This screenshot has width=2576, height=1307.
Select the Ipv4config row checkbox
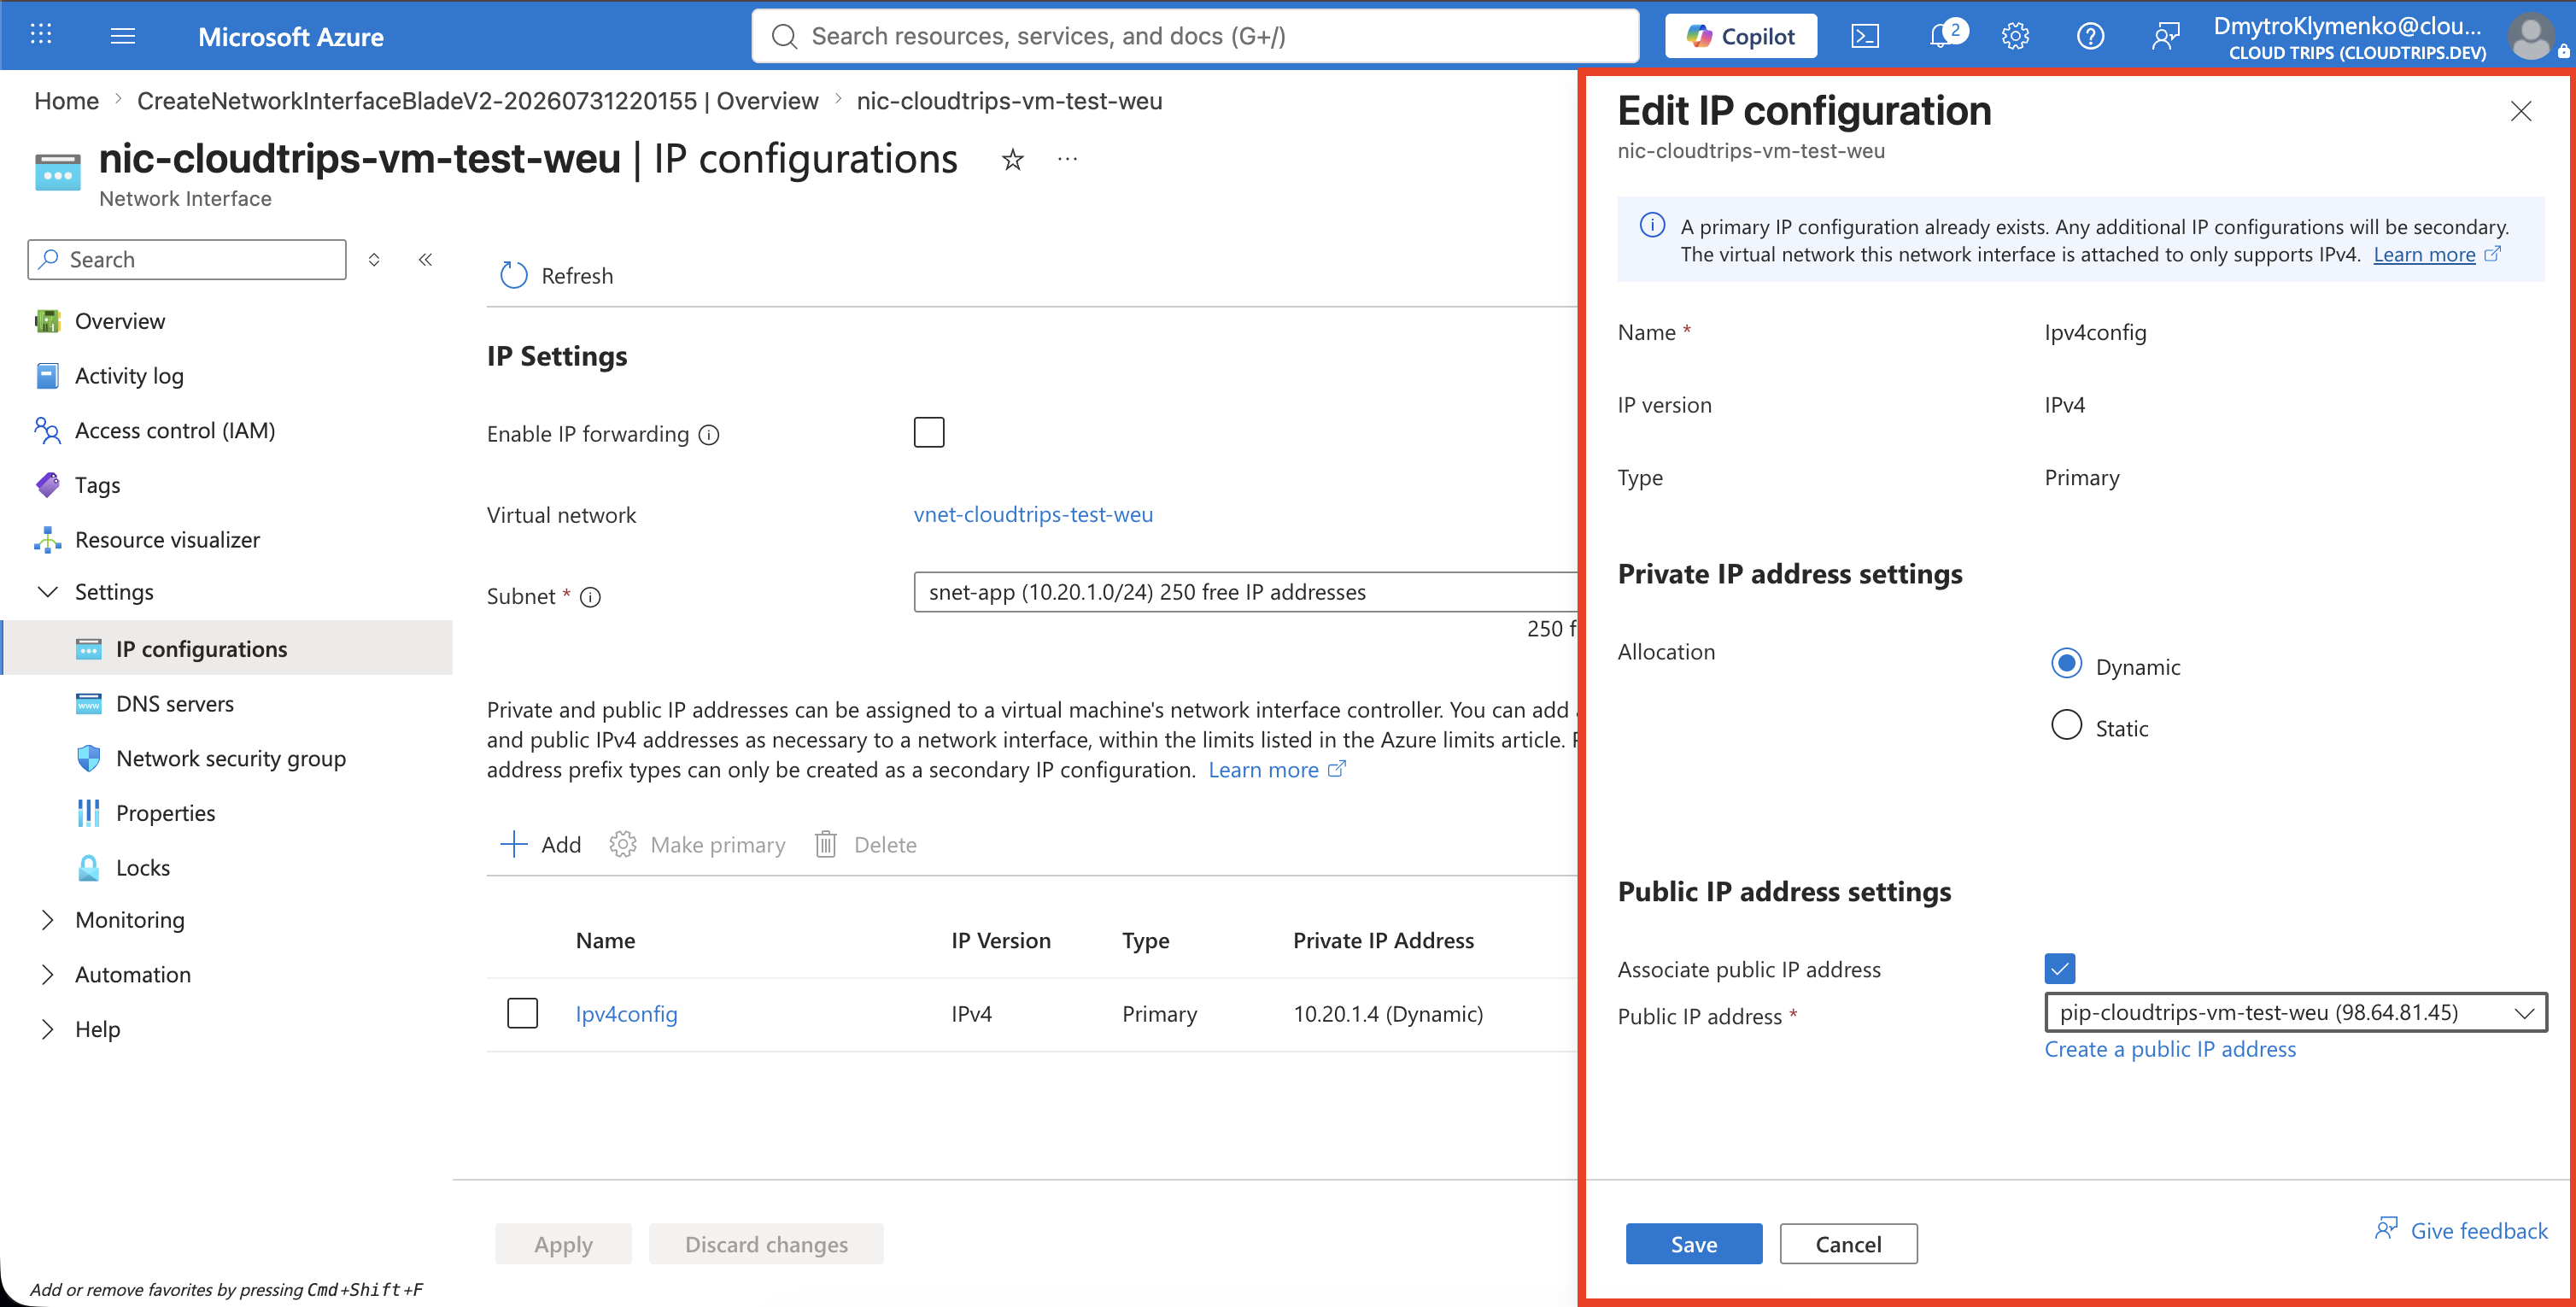[522, 1013]
